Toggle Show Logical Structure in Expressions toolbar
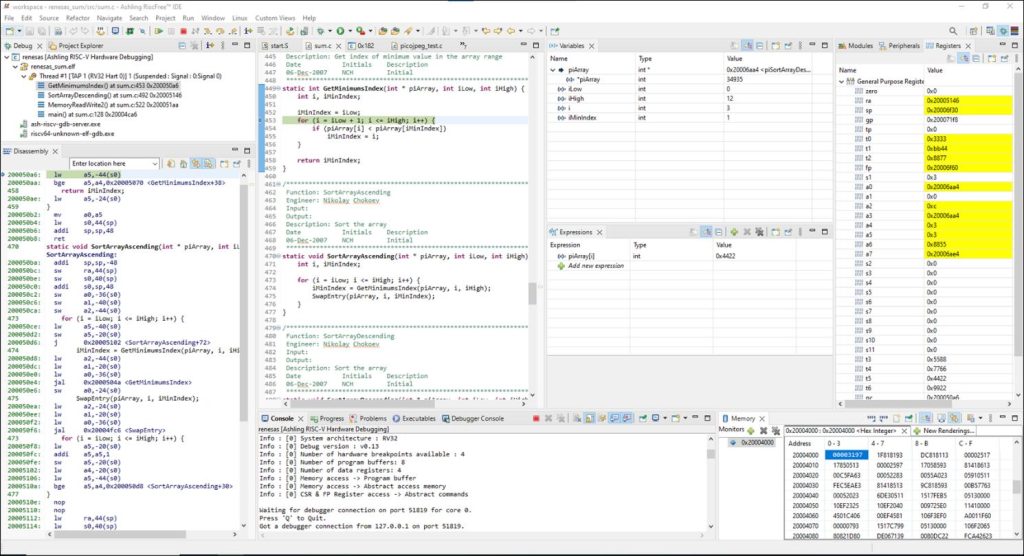This screenshot has width=1024, height=556. point(709,232)
